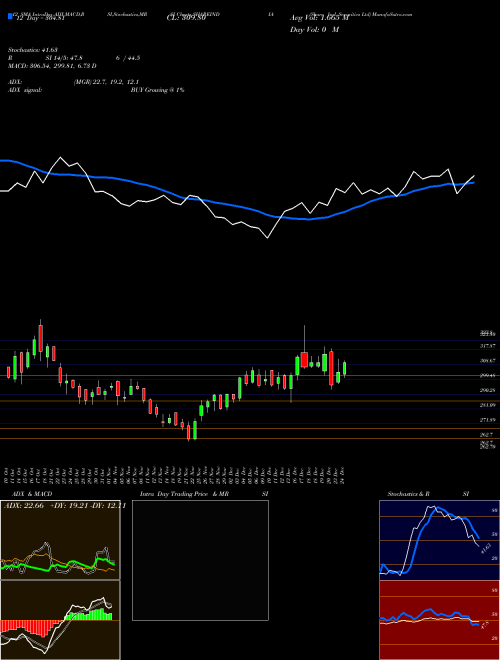This screenshot has width=500, height=660.
Task: Click the '(MGR) 22.7, 19.2, 12.1' ADX values
Action: point(106,82)
